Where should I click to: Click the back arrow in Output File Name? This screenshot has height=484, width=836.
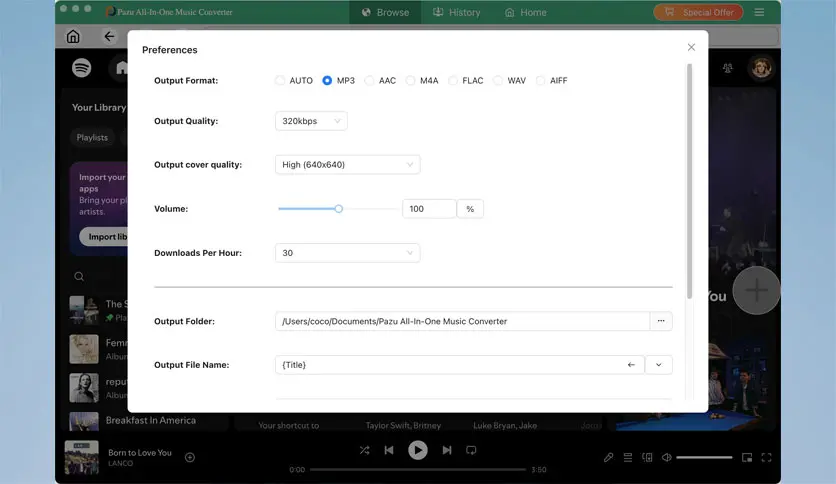(x=631, y=365)
